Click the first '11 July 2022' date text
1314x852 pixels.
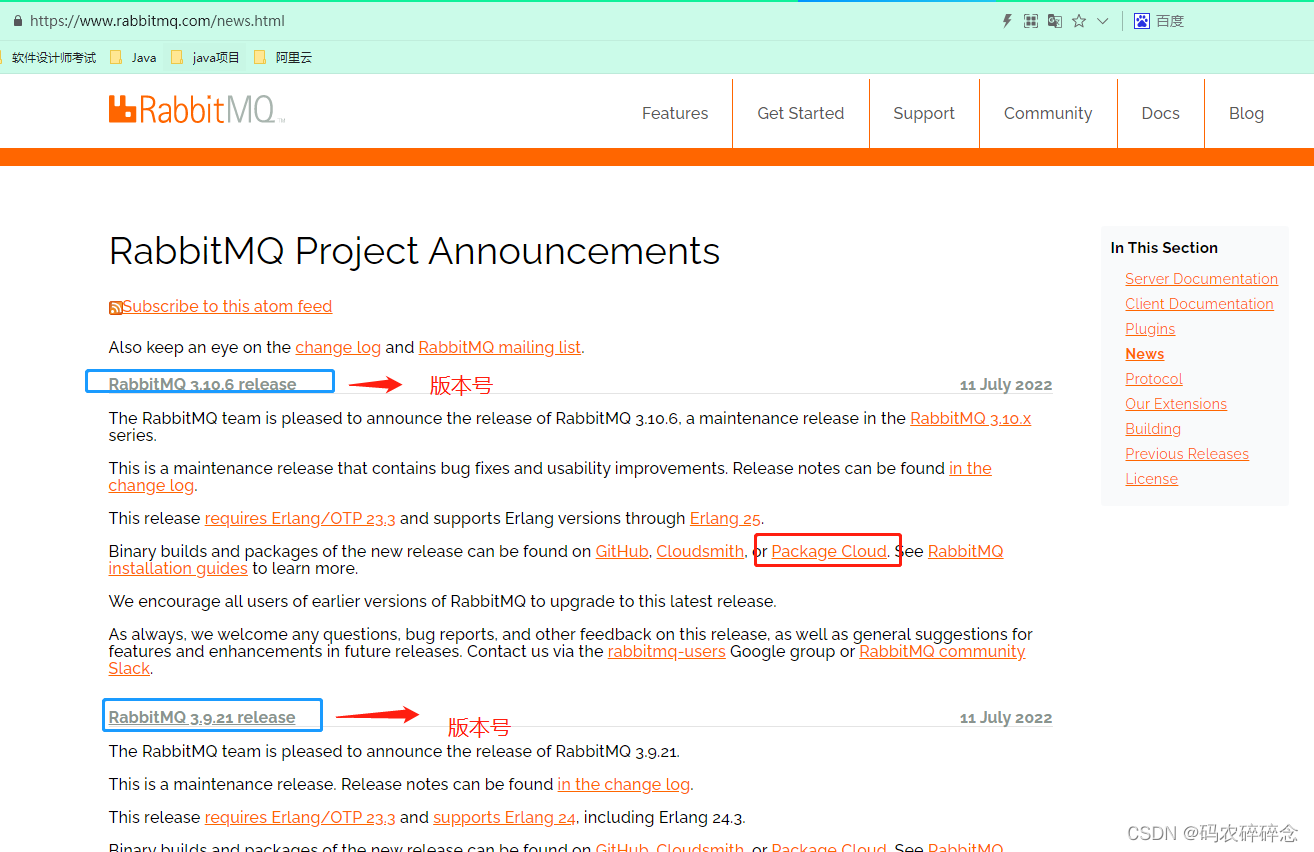tap(1006, 385)
